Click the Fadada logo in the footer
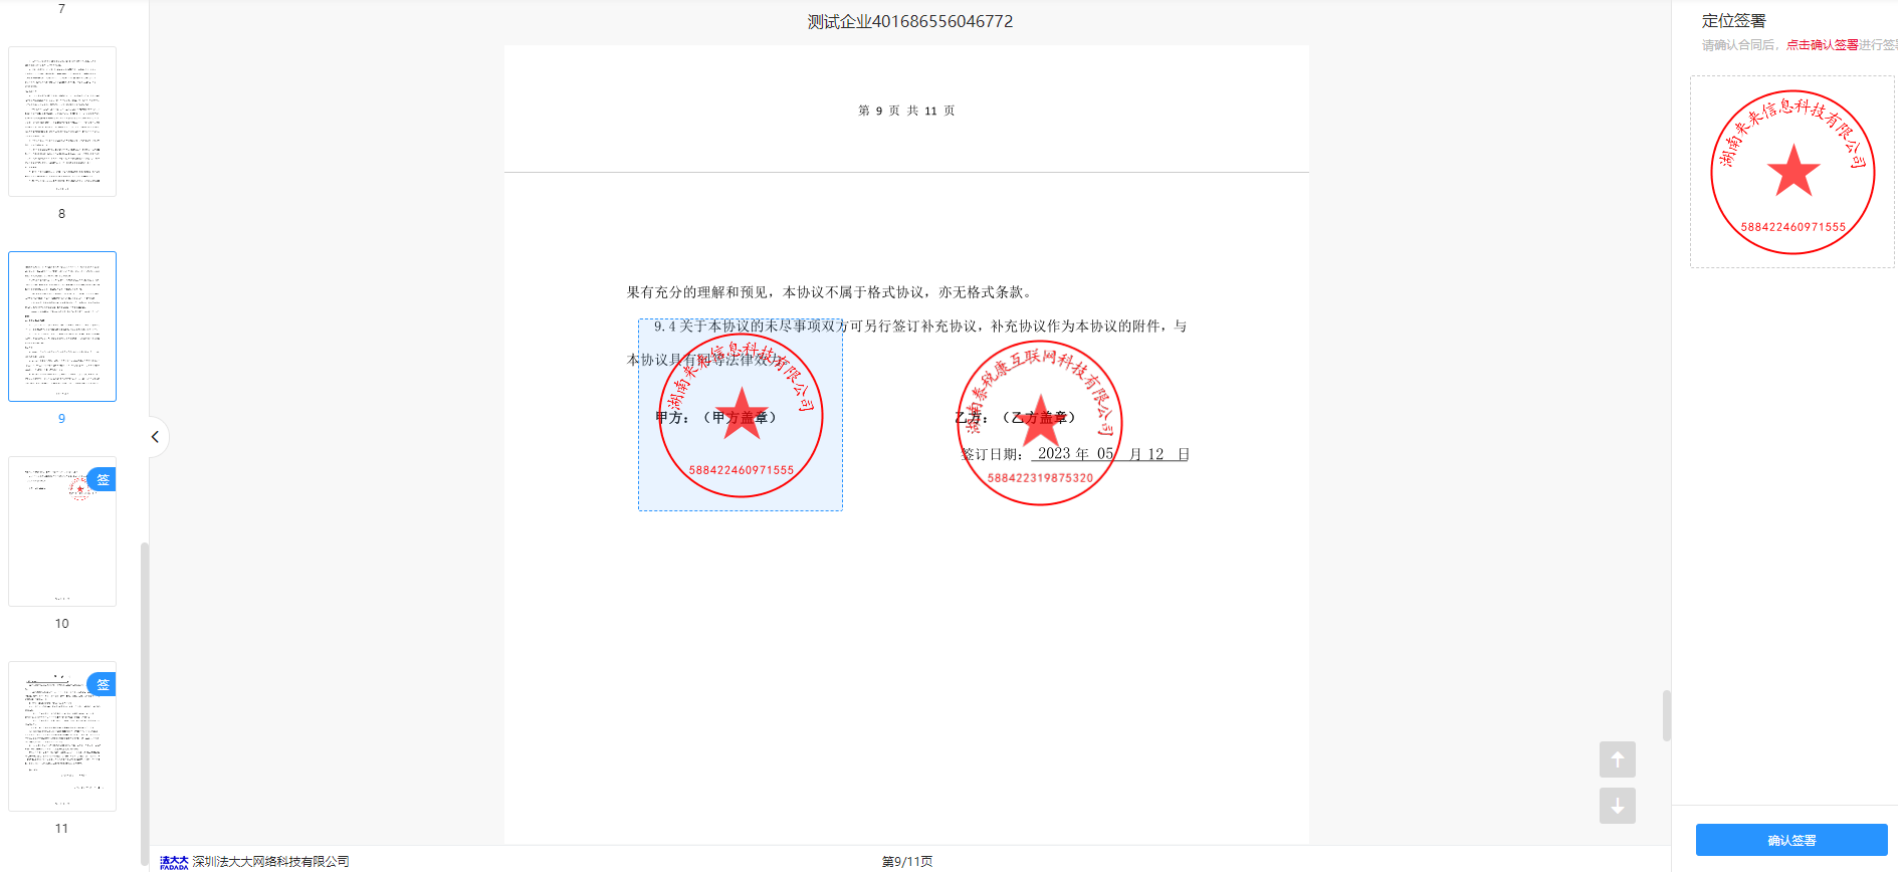Image resolution: width=1898 pixels, height=872 pixels. tap(174, 862)
